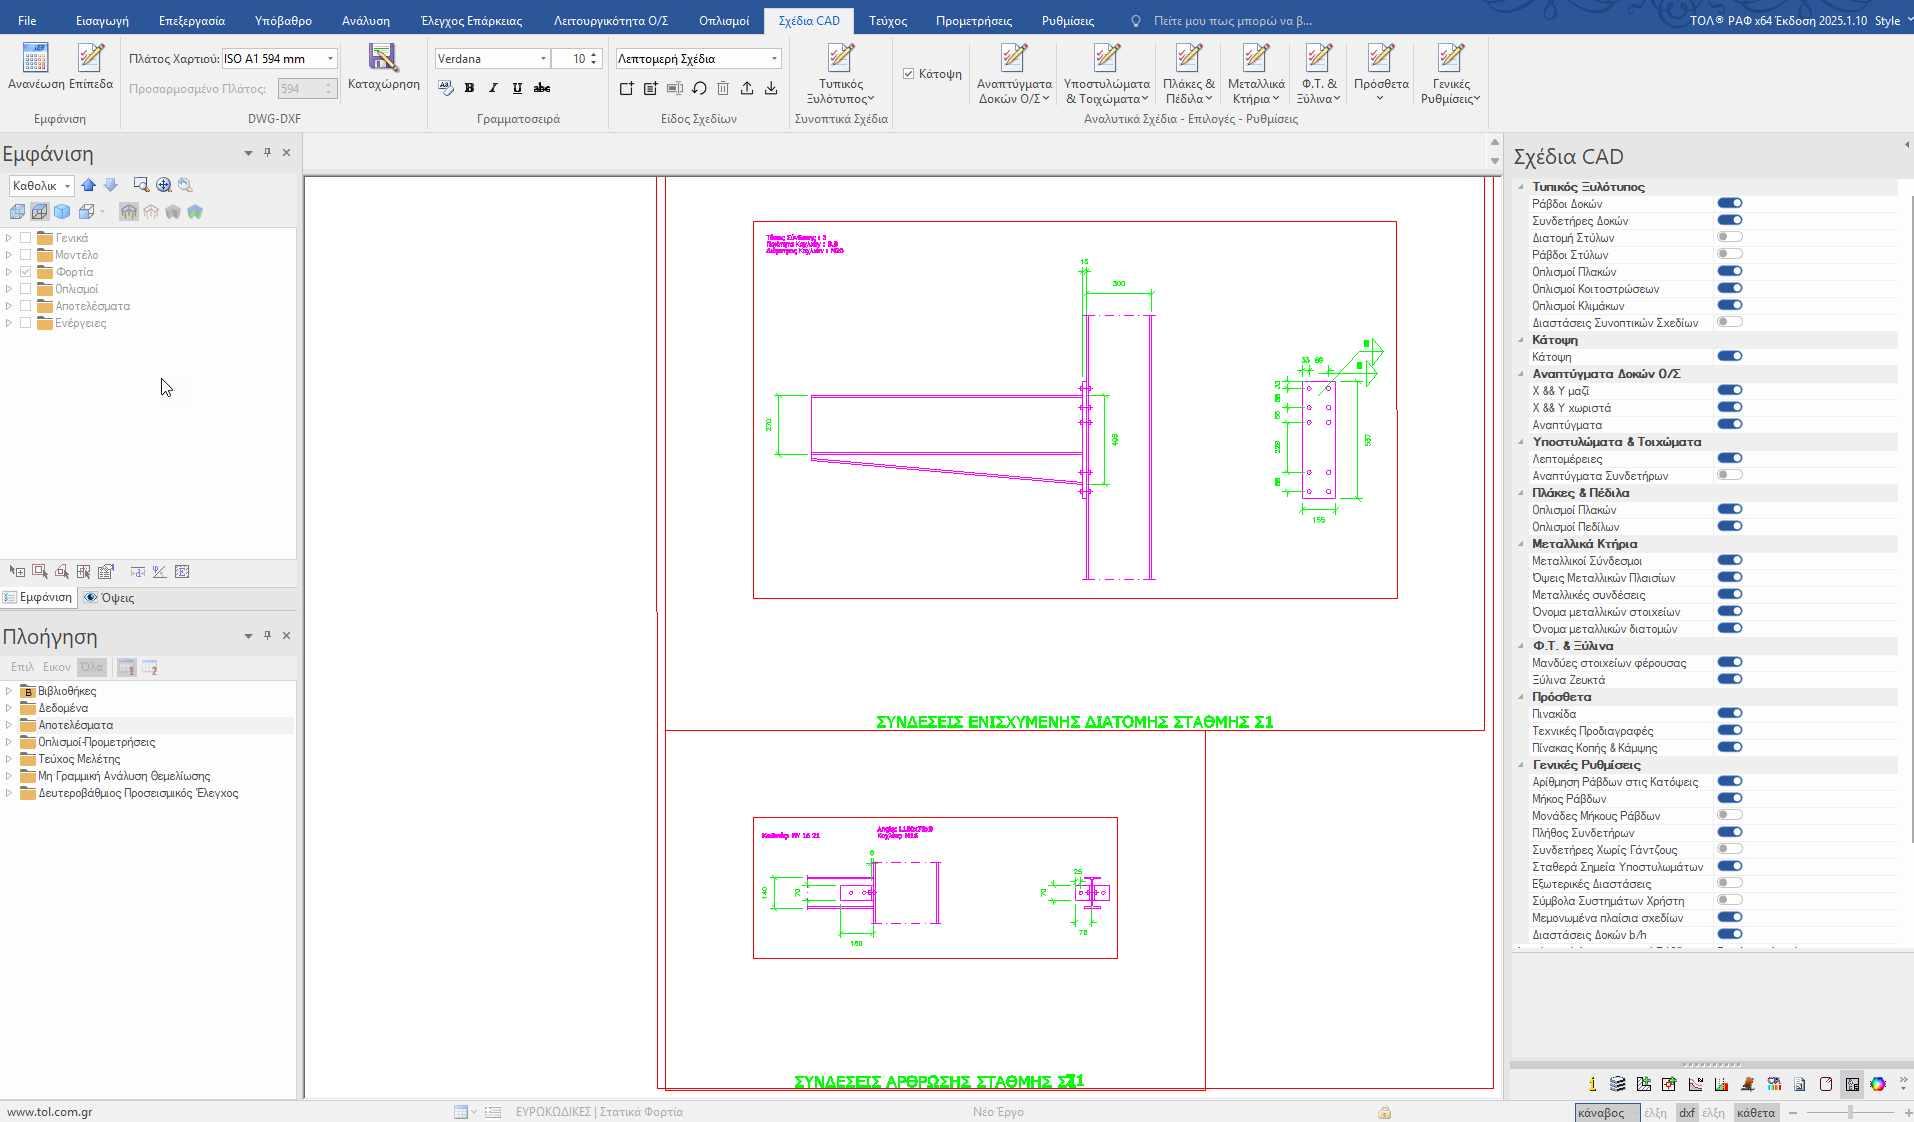Open the Verdana font dropdown

[543, 59]
